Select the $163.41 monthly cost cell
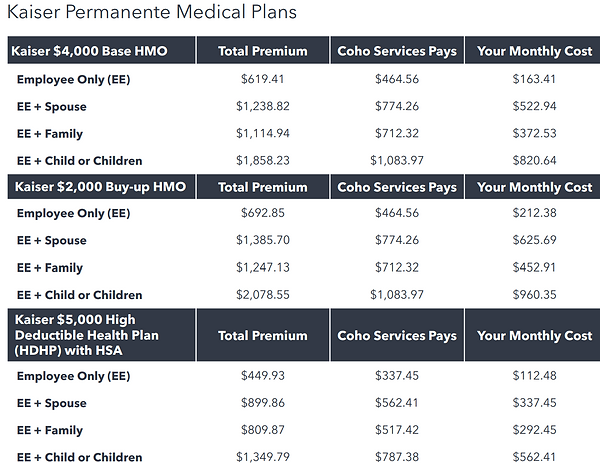The image size is (600, 463). coord(534,77)
